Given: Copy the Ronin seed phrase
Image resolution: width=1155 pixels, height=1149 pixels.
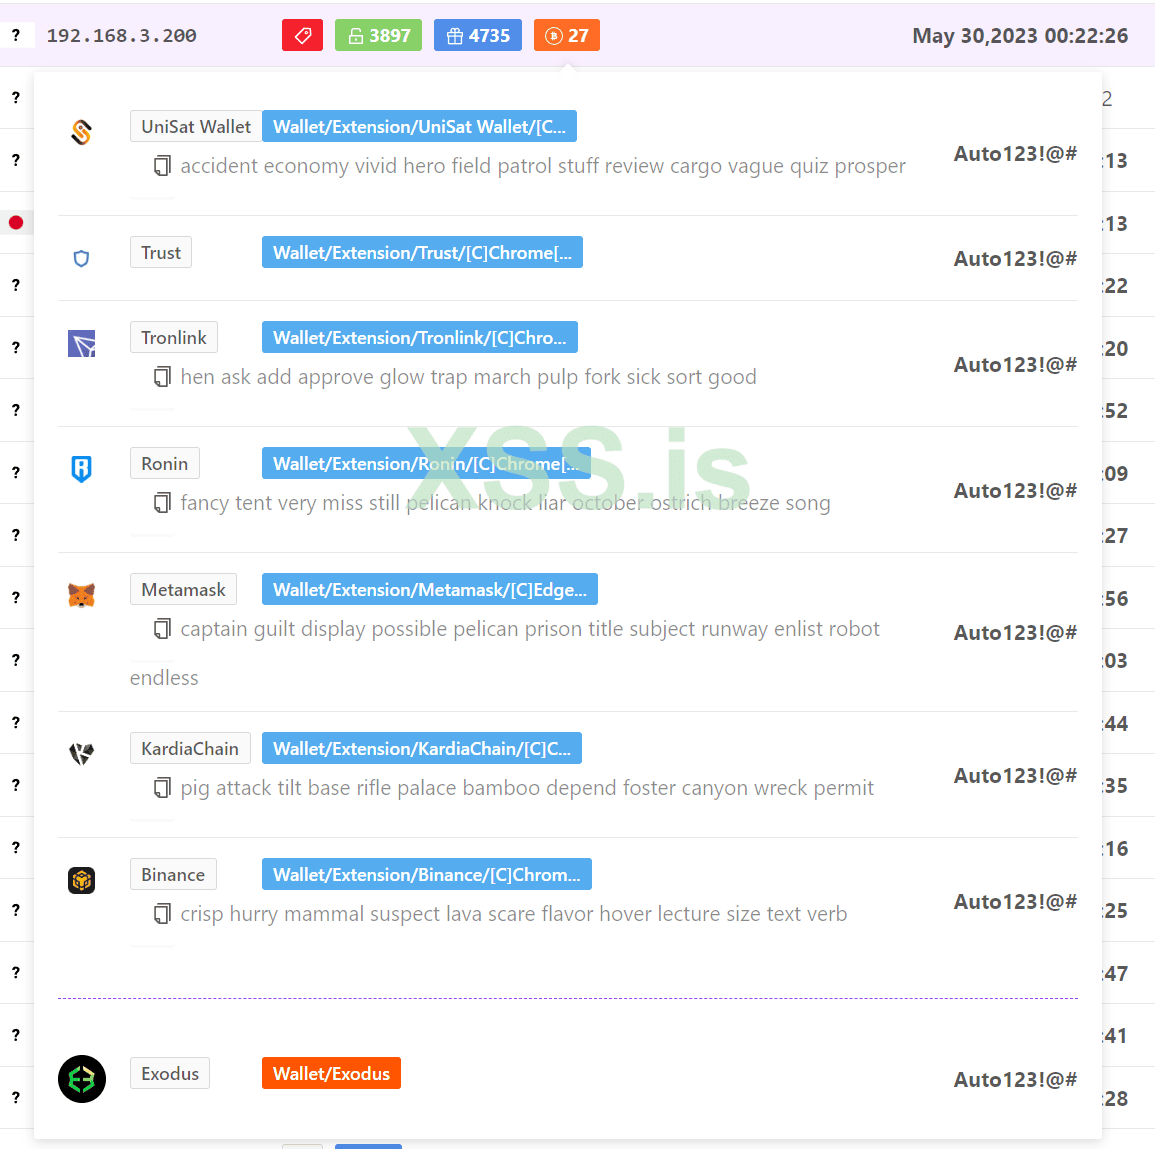Looking at the screenshot, I should pos(162,503).
